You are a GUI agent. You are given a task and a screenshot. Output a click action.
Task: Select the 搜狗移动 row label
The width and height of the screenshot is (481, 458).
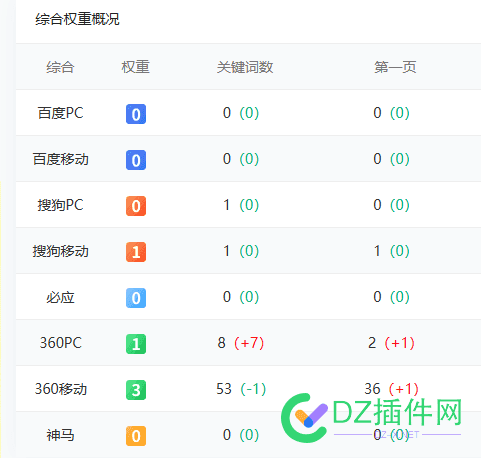(60, 251)
